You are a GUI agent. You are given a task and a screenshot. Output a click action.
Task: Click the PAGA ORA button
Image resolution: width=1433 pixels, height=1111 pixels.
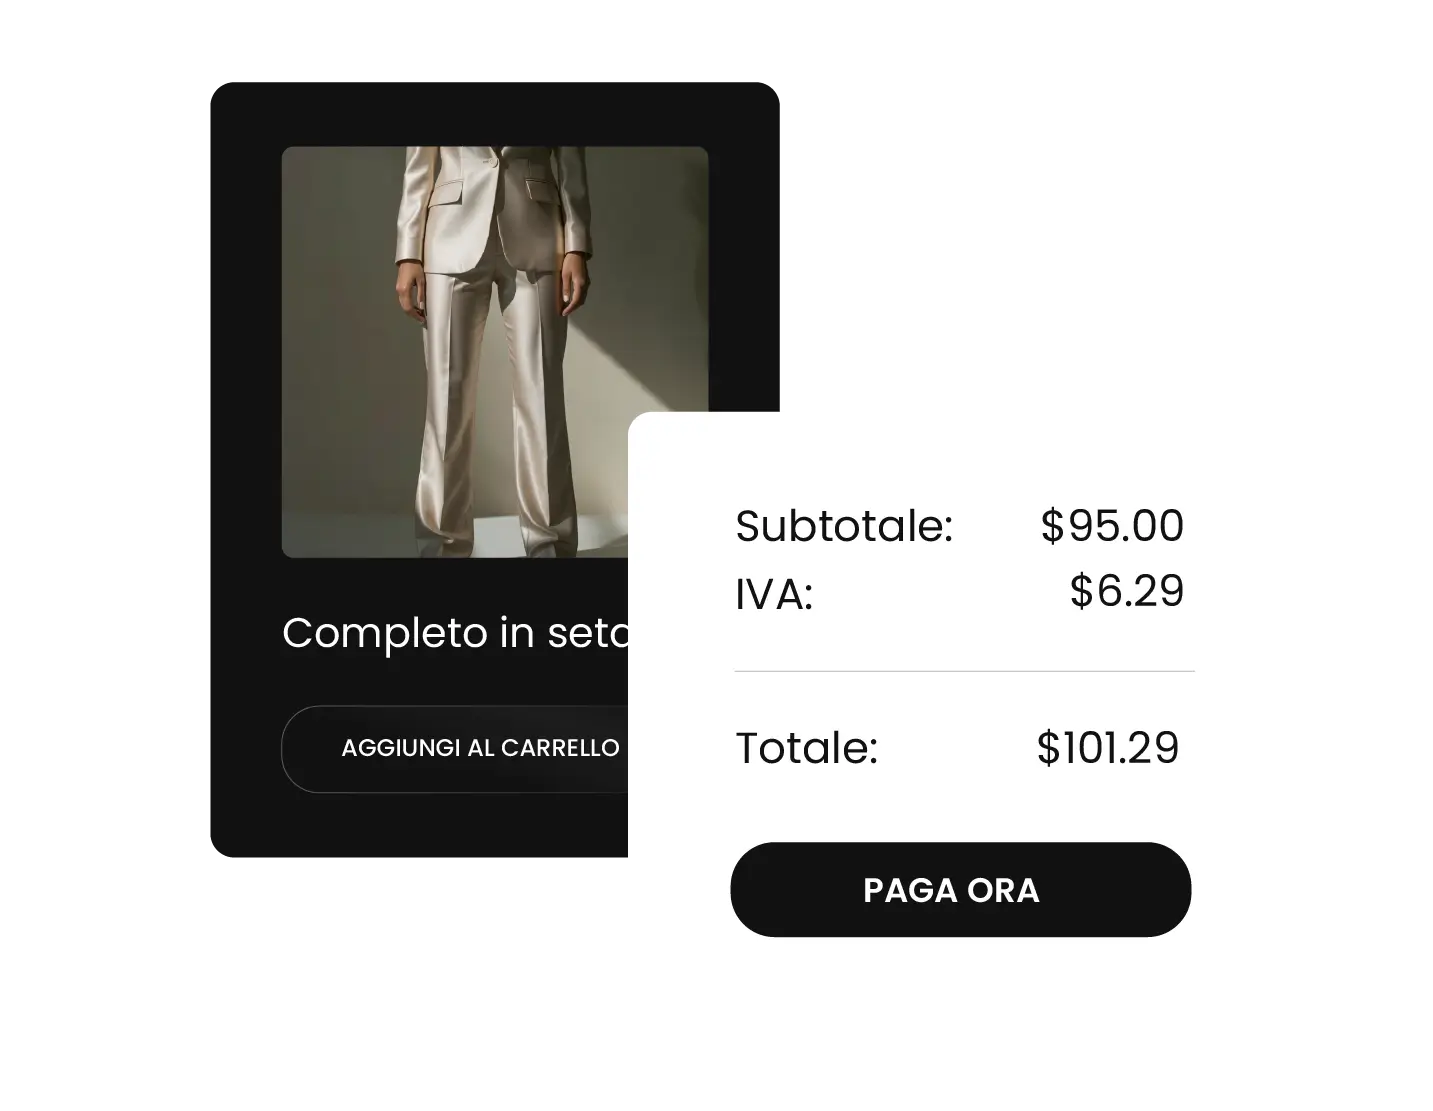point(960,889)
